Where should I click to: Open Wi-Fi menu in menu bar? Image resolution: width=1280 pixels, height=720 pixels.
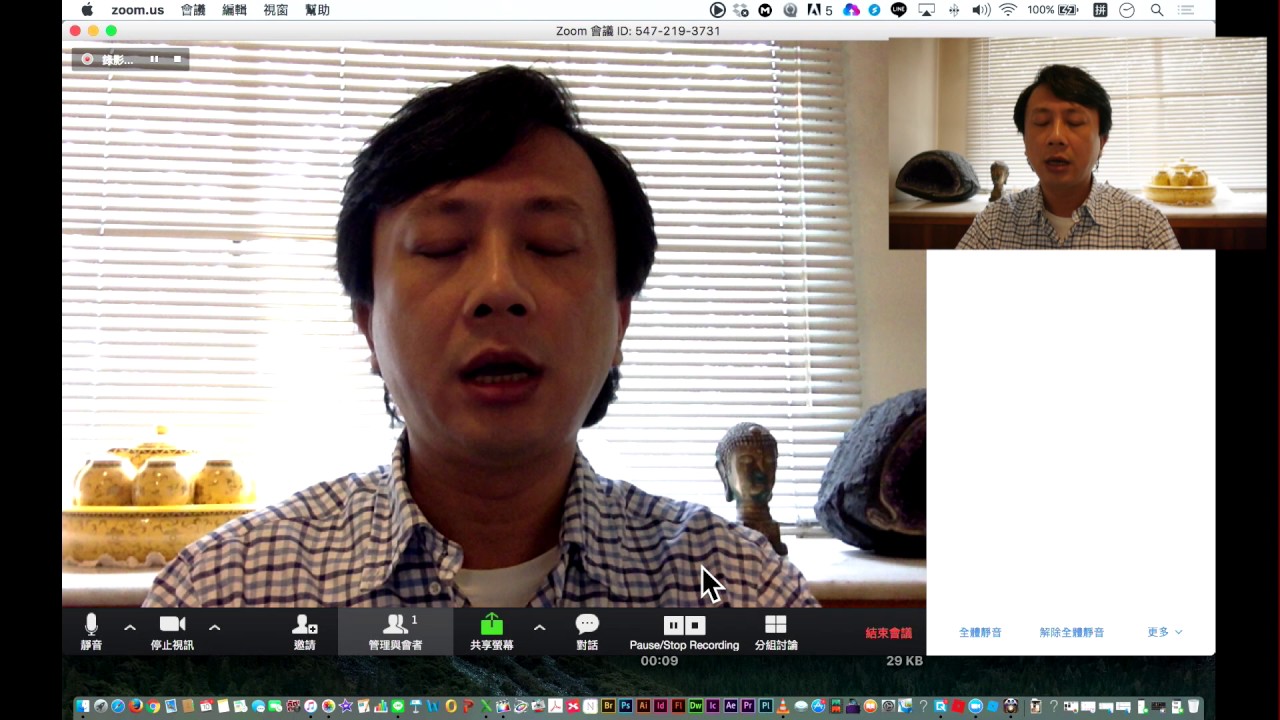click(1008, 10)
